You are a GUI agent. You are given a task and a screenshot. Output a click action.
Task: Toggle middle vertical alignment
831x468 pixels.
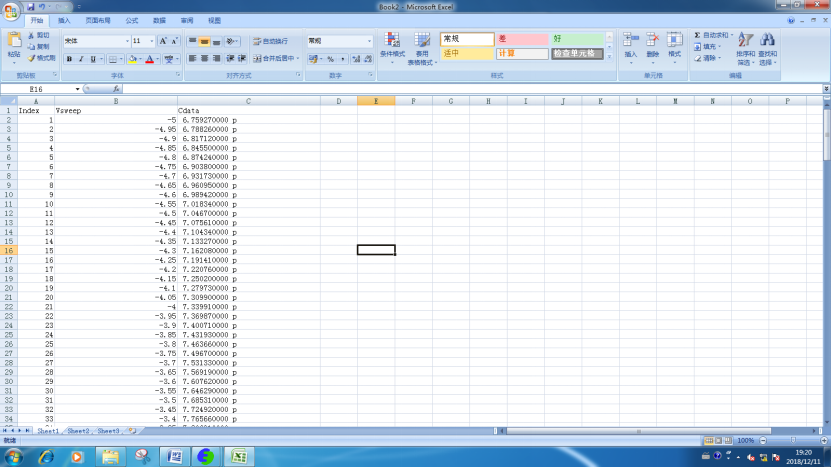pos(205,41)
